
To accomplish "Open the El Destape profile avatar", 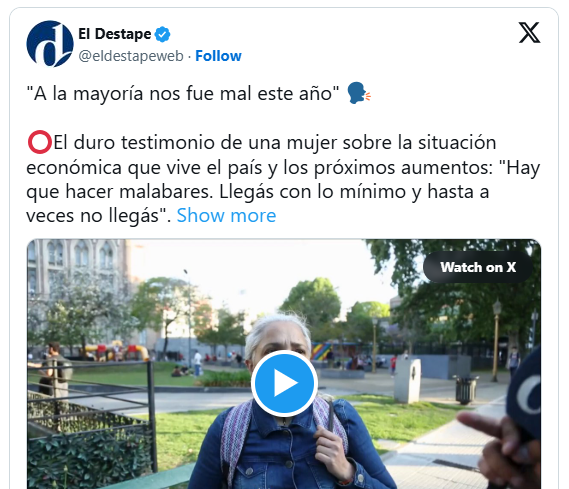I will (50, 44).
